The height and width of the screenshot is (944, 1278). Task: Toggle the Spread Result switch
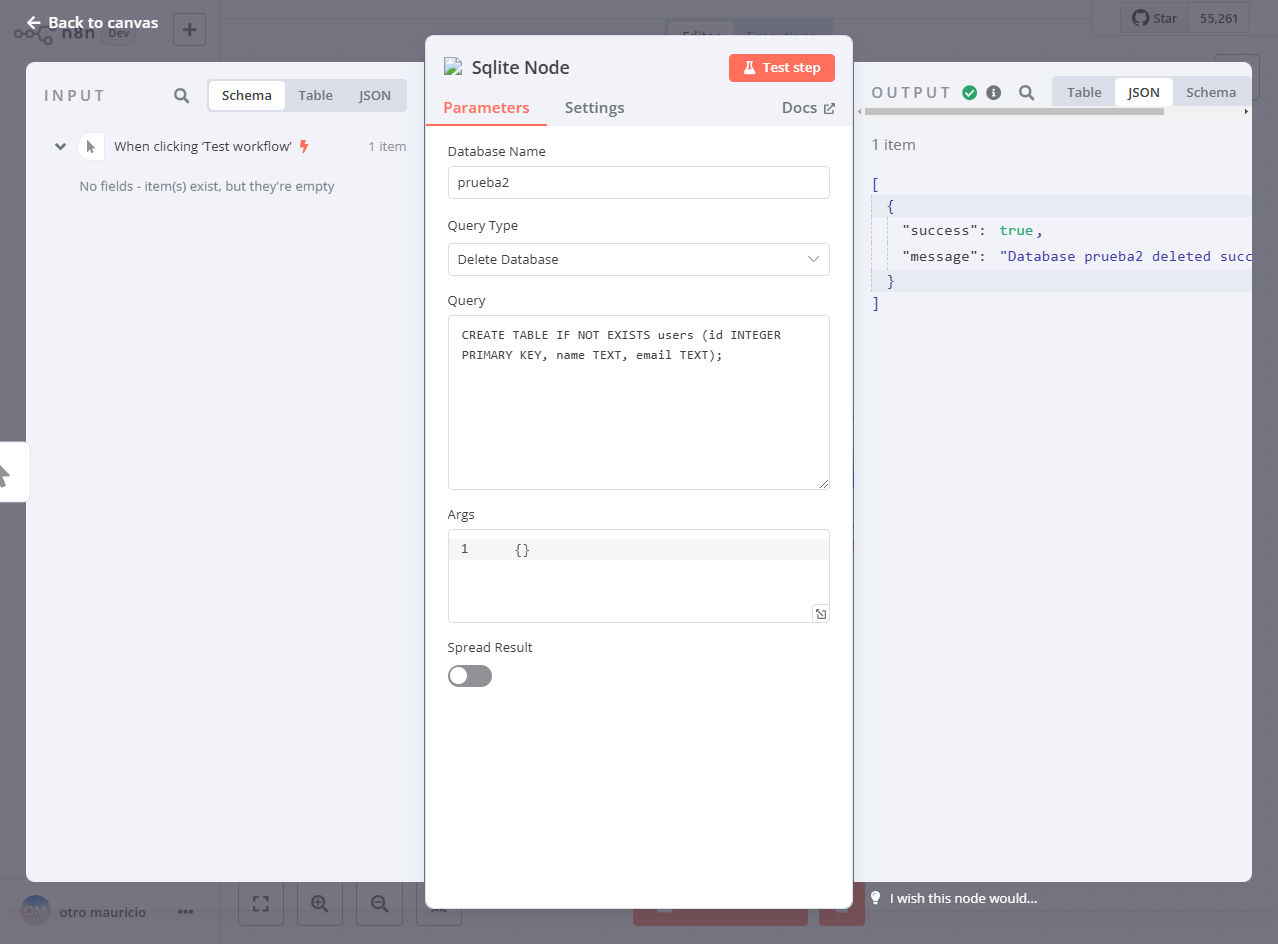(x=470, y=676)
